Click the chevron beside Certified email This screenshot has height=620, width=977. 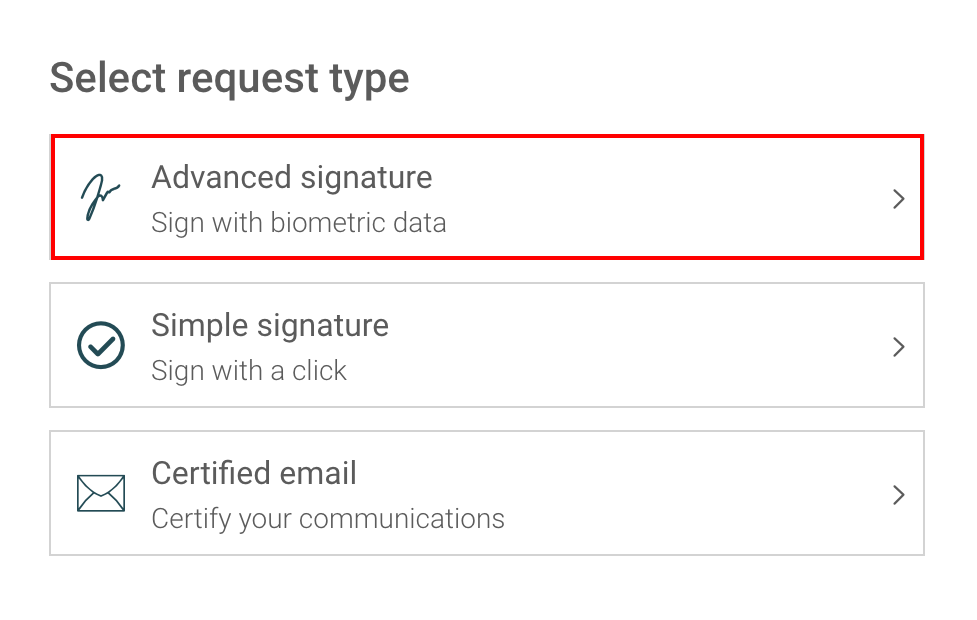point(898,495)
